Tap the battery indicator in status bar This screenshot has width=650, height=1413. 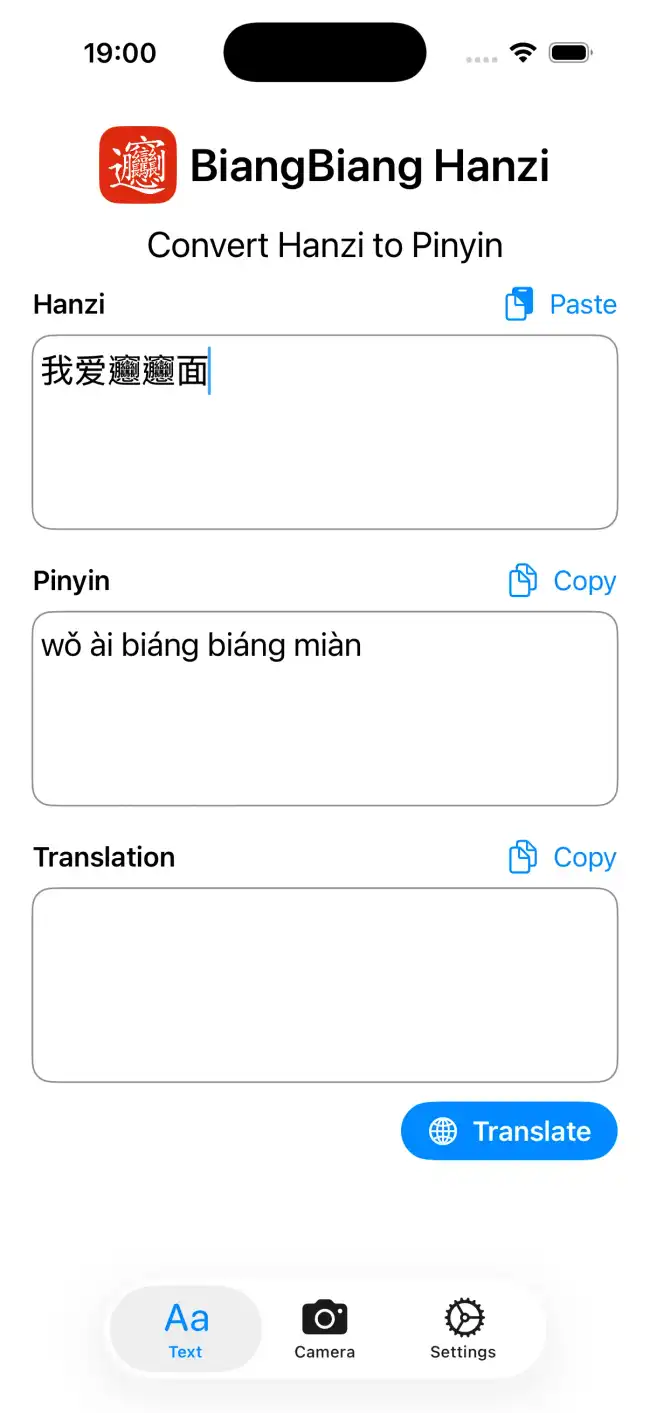point(571,53)
